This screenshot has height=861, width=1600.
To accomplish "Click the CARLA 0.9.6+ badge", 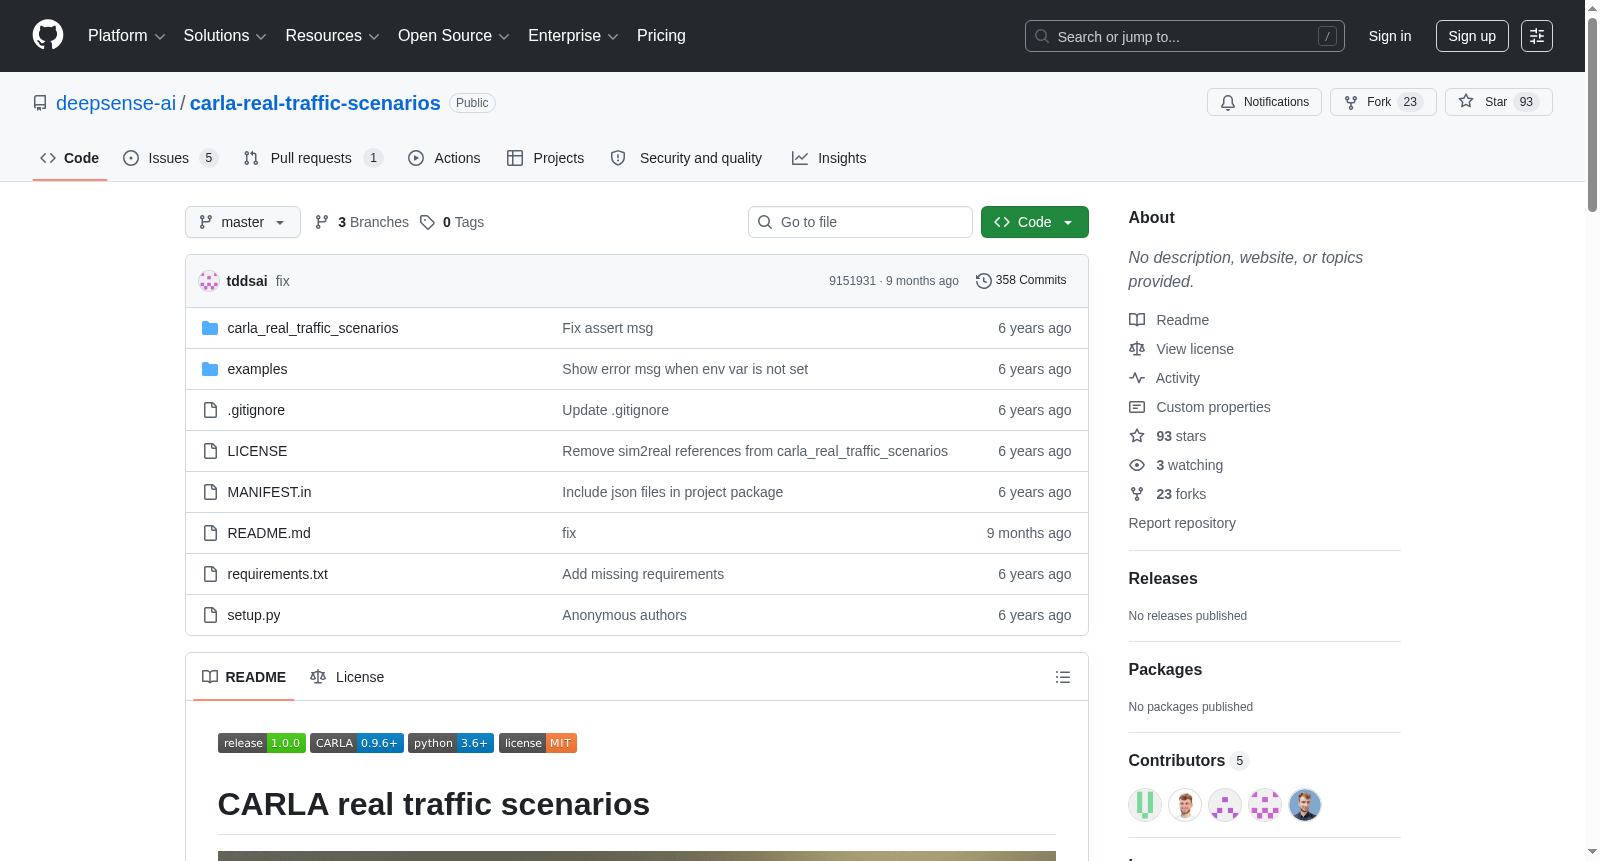I will click(357, 743).
